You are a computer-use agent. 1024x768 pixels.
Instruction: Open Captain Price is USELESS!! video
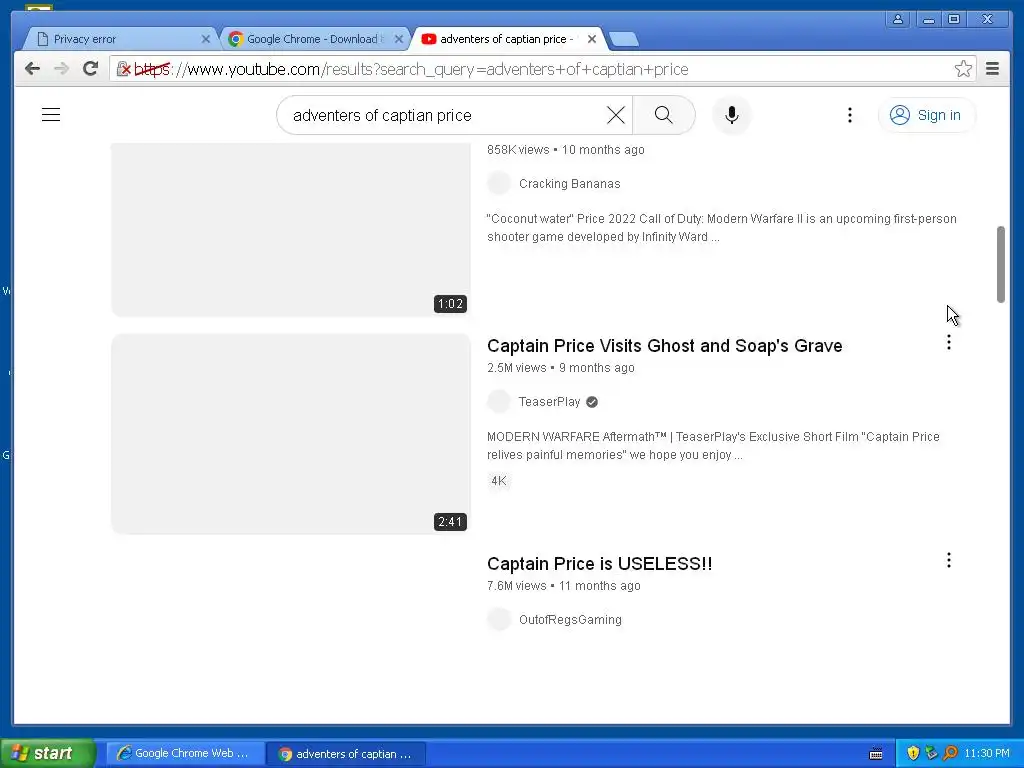600,564
